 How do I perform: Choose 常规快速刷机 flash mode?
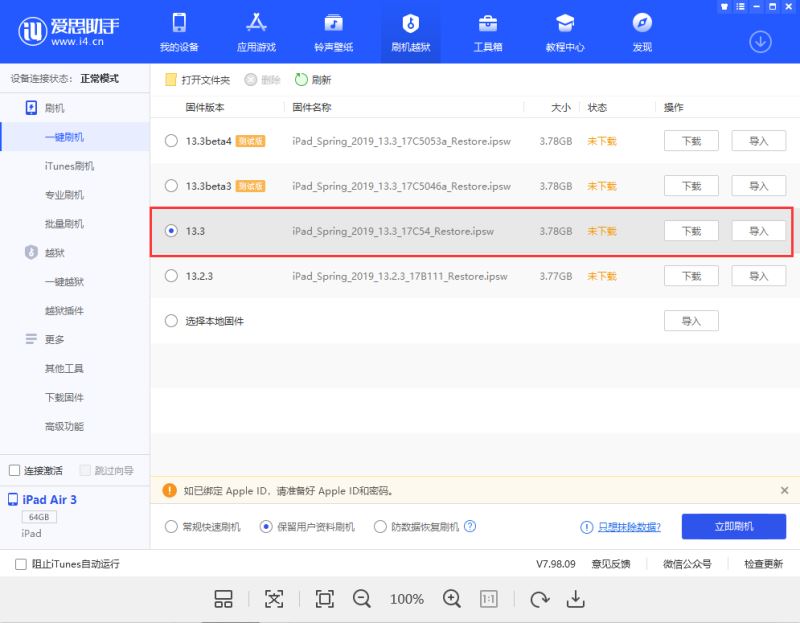click(x=171, y=526)
